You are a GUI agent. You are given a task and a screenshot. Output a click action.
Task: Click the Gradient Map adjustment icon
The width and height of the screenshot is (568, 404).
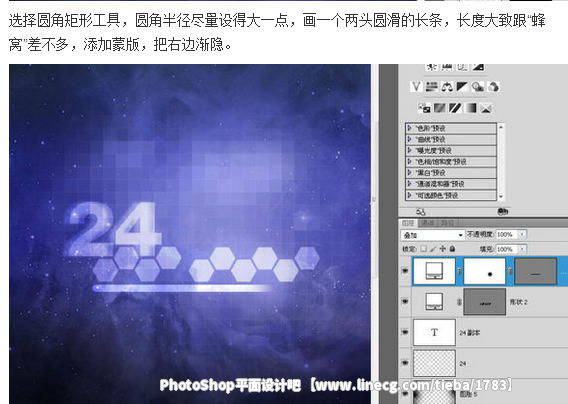471,108
